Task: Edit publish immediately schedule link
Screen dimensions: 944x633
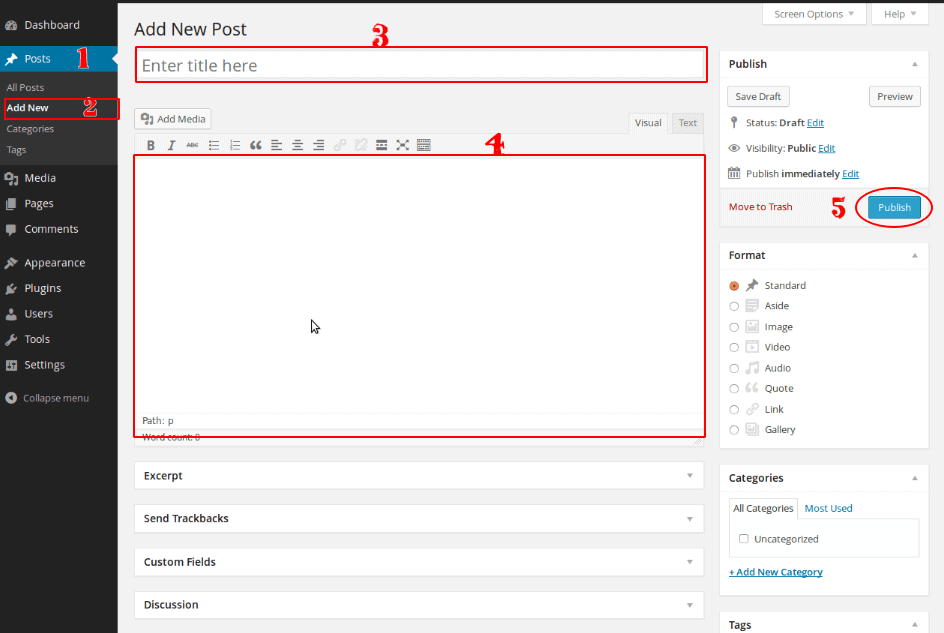Action: coord(851,174)
